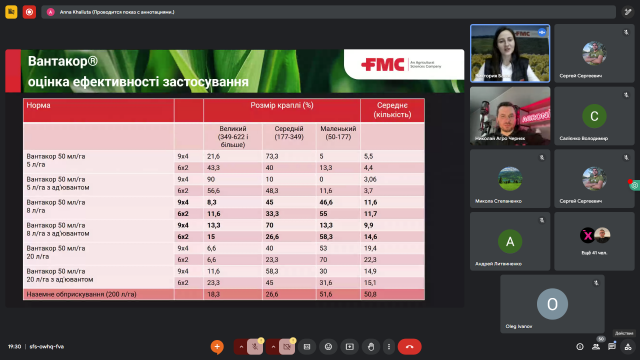Screen dimensions: 640x360
Task: Open the chat panel icon
Action: coord(611,347)
